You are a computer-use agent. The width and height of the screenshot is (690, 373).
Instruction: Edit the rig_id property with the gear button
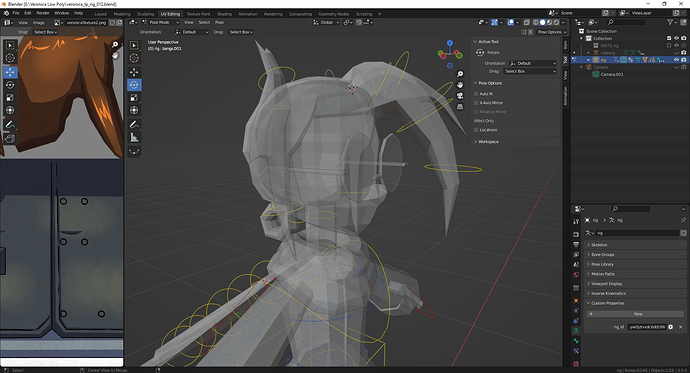pyautogui.click(x=671, y=327)
